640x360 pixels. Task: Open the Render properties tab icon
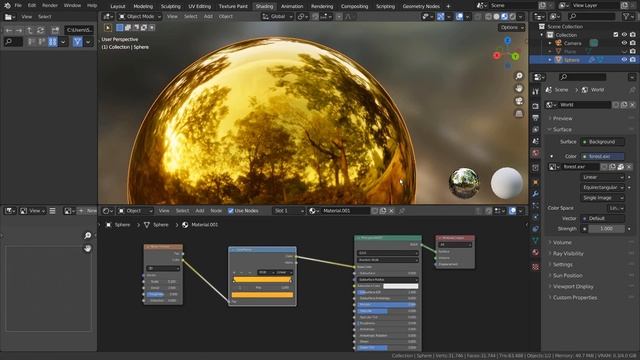coord(536,106)
